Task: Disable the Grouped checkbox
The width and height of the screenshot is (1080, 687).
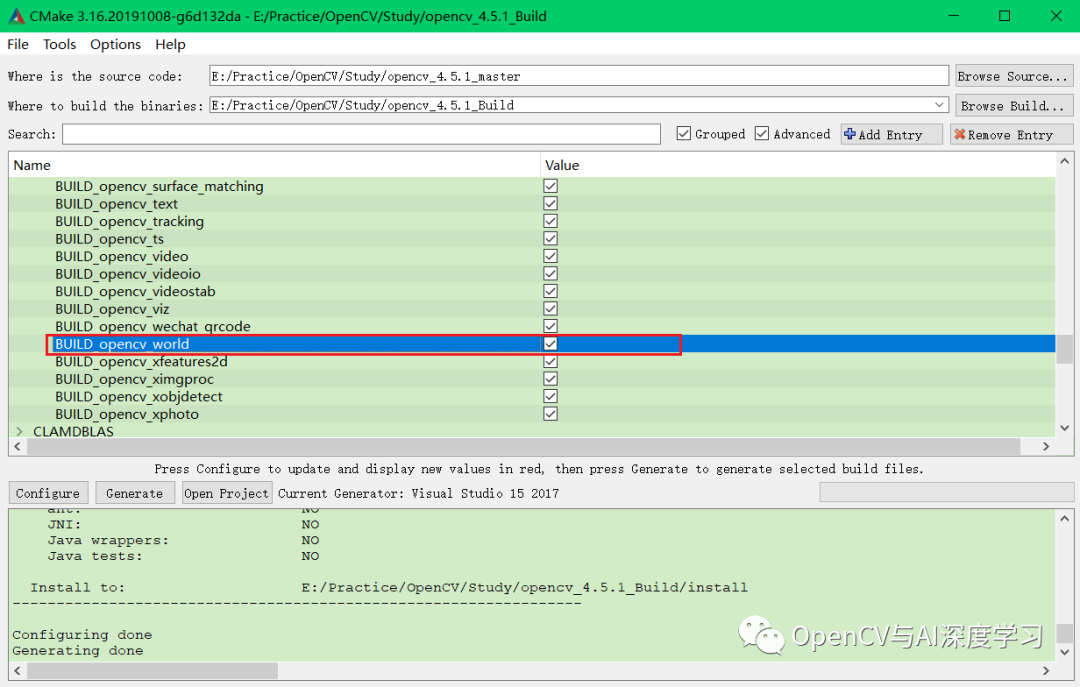Action: (683, 133)
